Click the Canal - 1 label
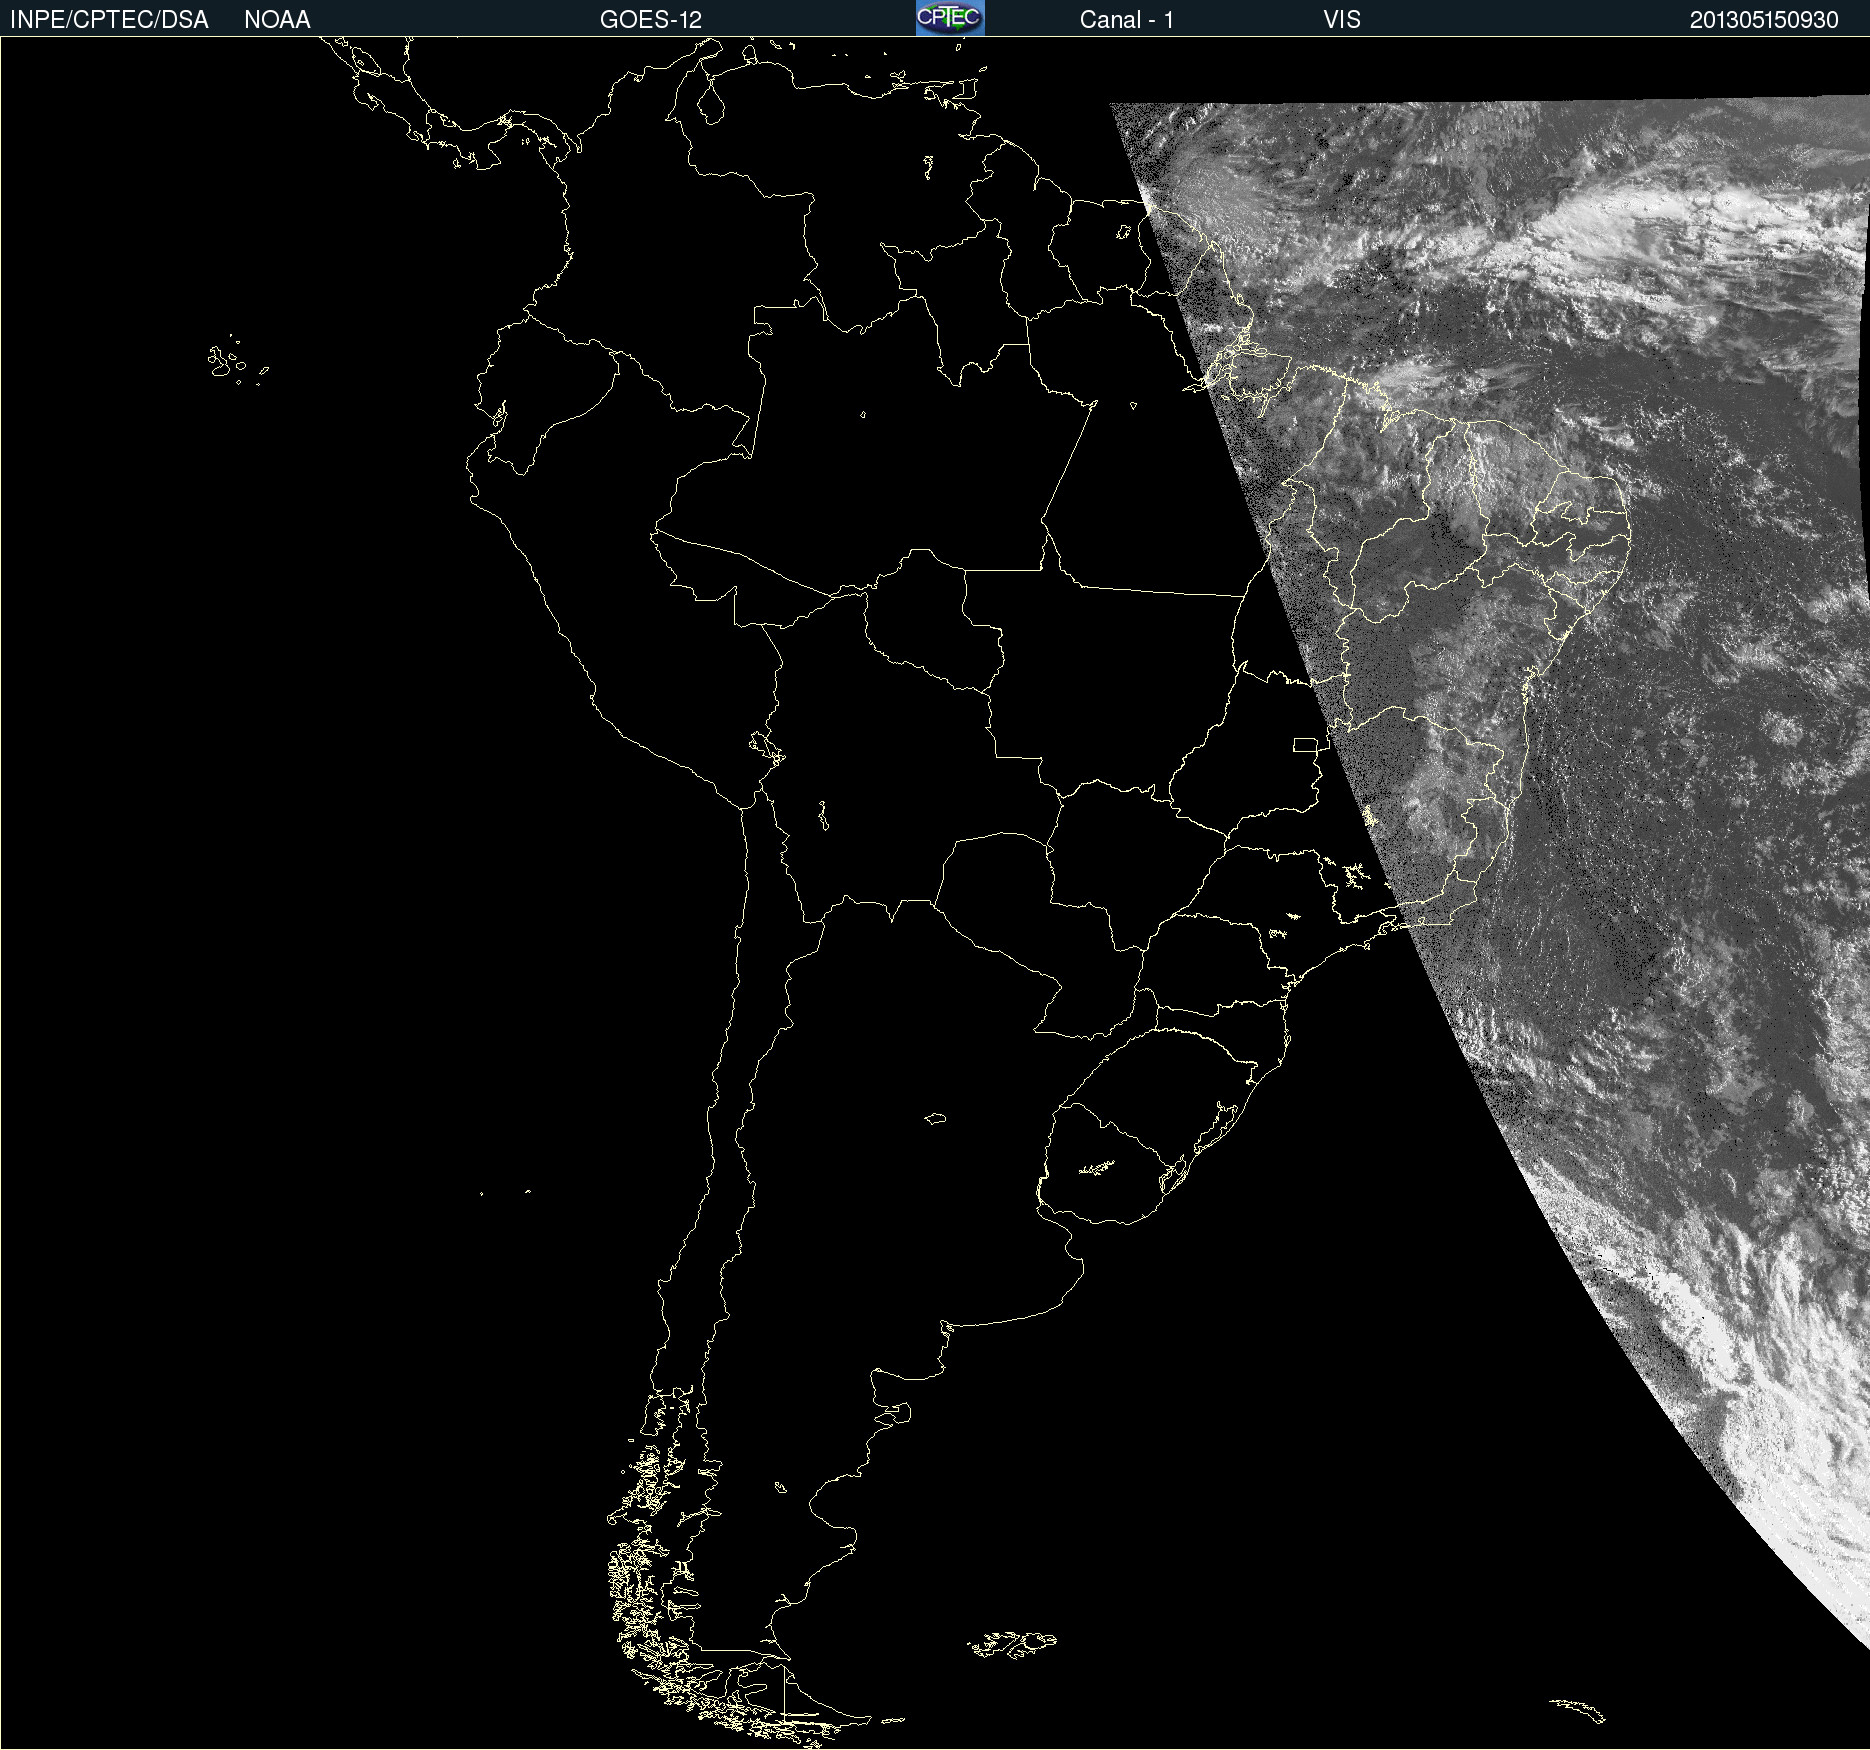Viewport: 1870px width, 1750px height. pos(1127,20)
